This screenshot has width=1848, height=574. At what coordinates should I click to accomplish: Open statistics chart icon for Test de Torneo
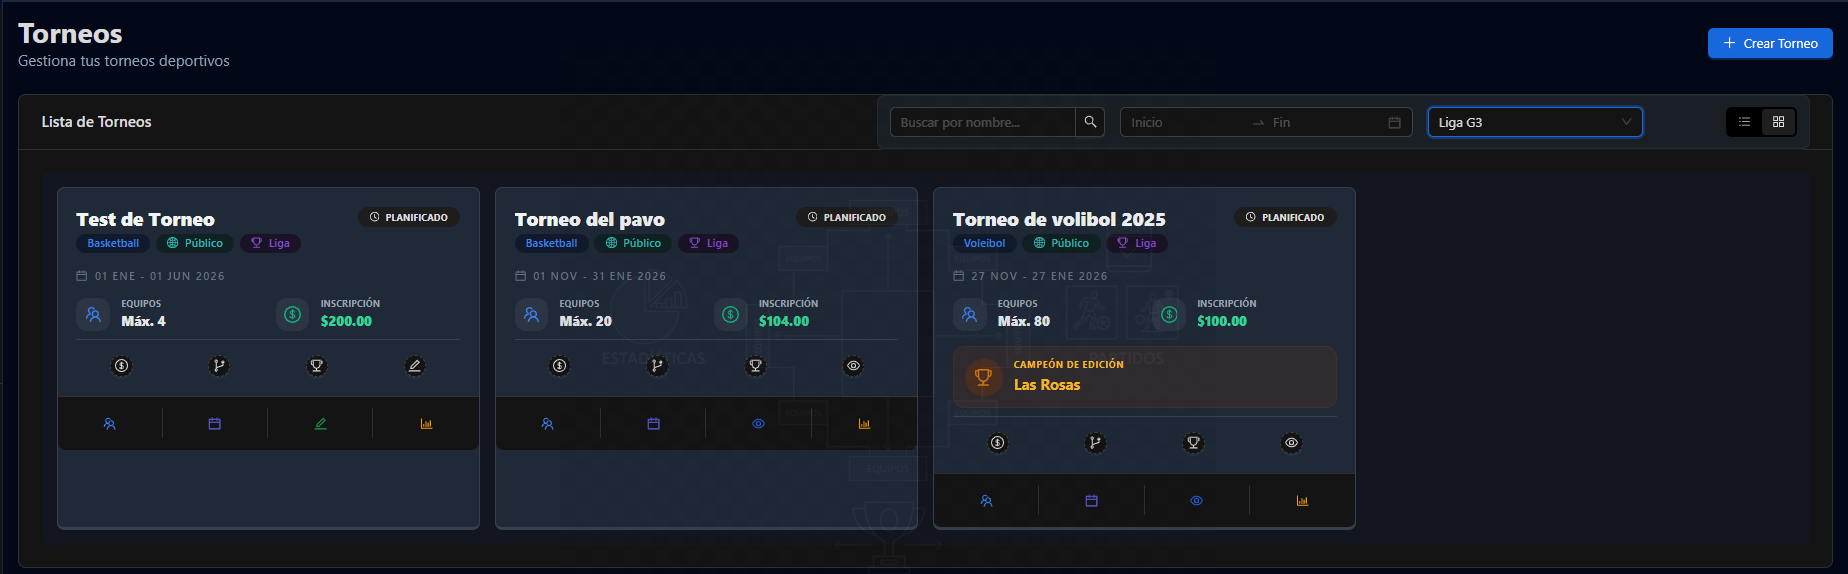(x=426, y=424)
